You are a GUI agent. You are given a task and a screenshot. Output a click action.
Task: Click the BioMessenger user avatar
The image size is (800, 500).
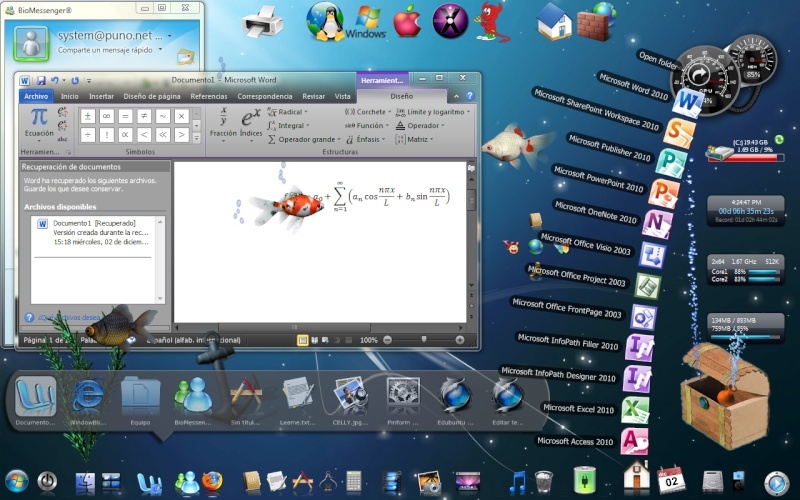click(31, 43)
